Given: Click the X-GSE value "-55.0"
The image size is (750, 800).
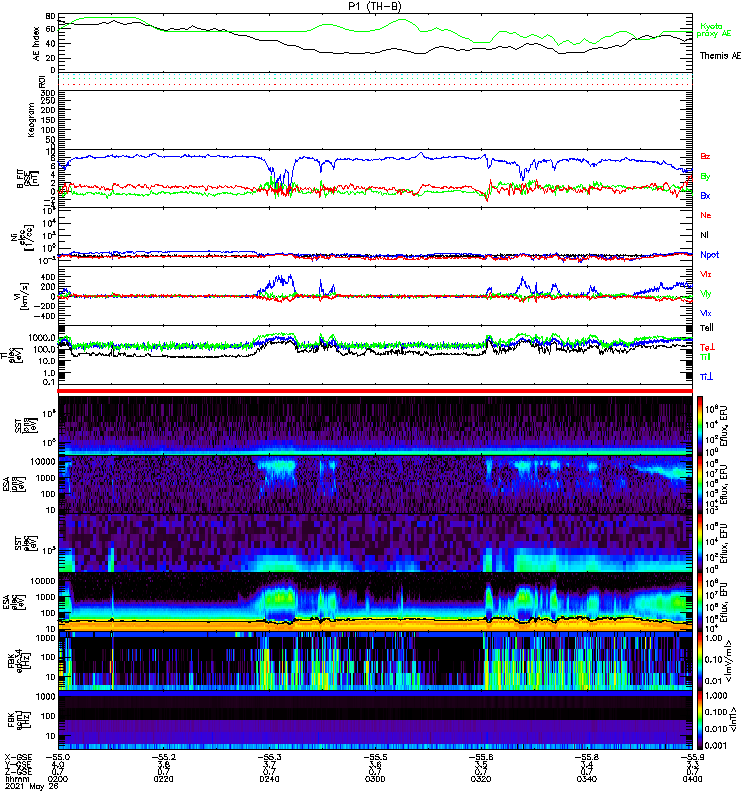Looking at the screenshot, I should click(x=58, y=757).
